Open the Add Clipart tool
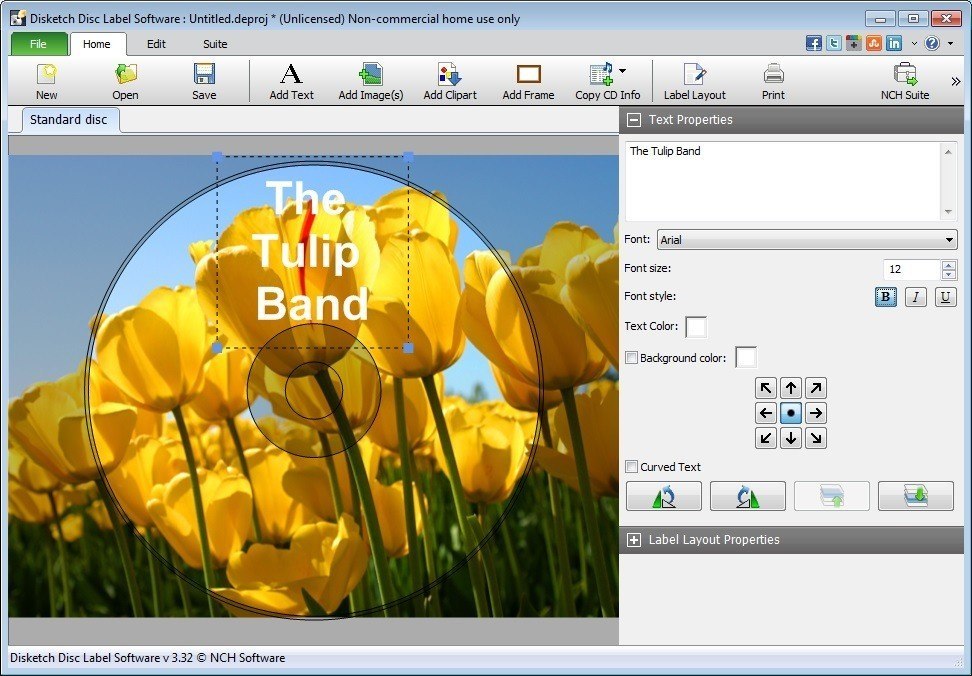 [449, 80]
